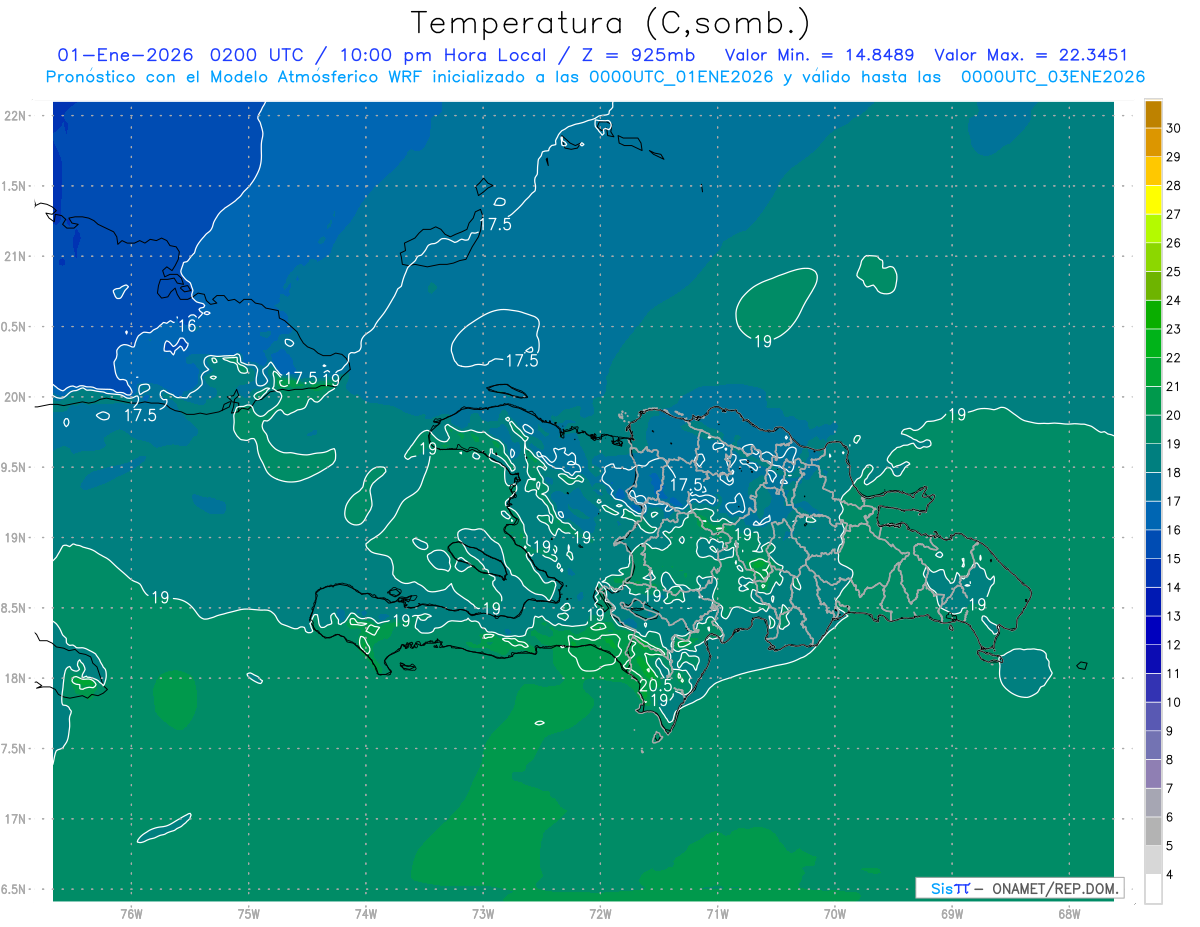Click the ONAMET/REP.DOM. watermark box

(1019, 888)
